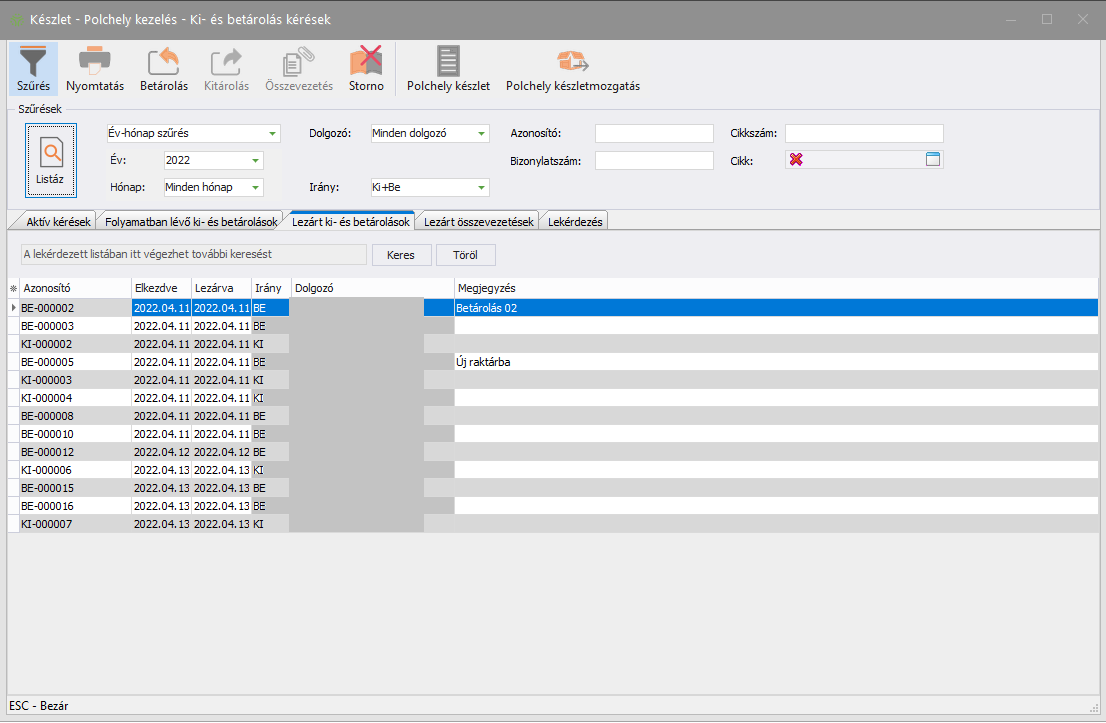Switch to the Aktív kérések tab
1106x723 pixels.
[58, 222]
